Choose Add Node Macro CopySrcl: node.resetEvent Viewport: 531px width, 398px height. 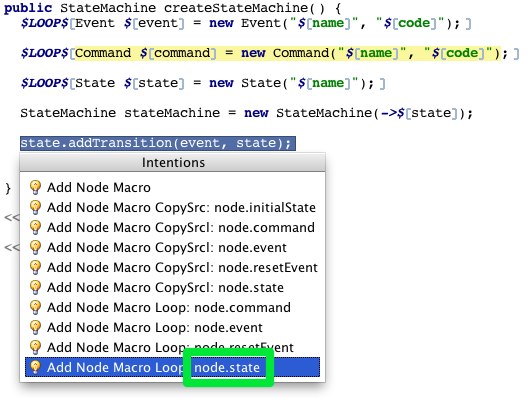click(x=172, y=267)
